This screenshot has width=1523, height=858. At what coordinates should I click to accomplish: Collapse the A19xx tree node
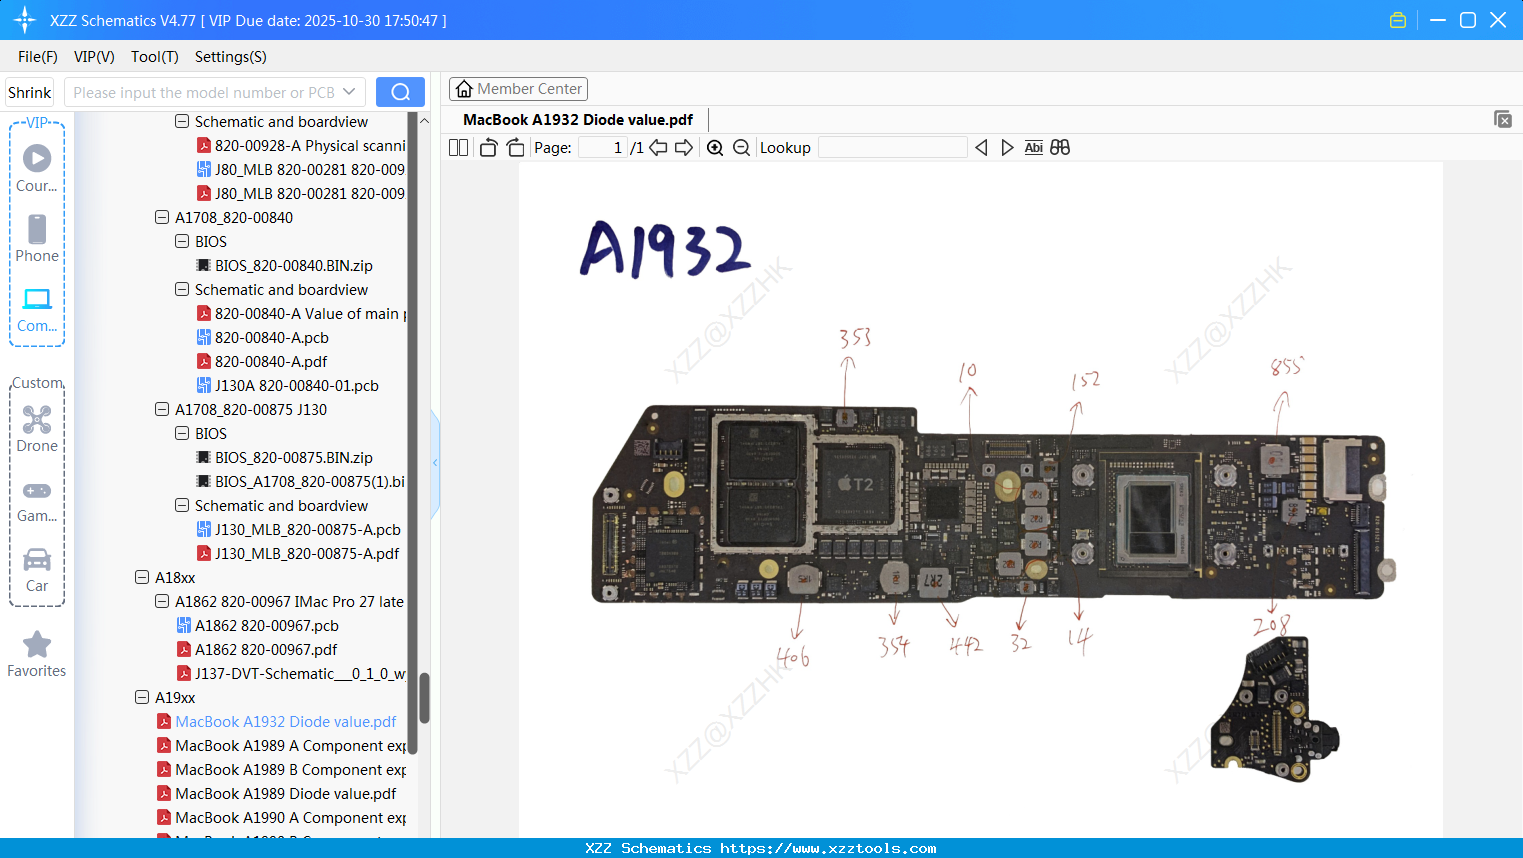(142, 697)
